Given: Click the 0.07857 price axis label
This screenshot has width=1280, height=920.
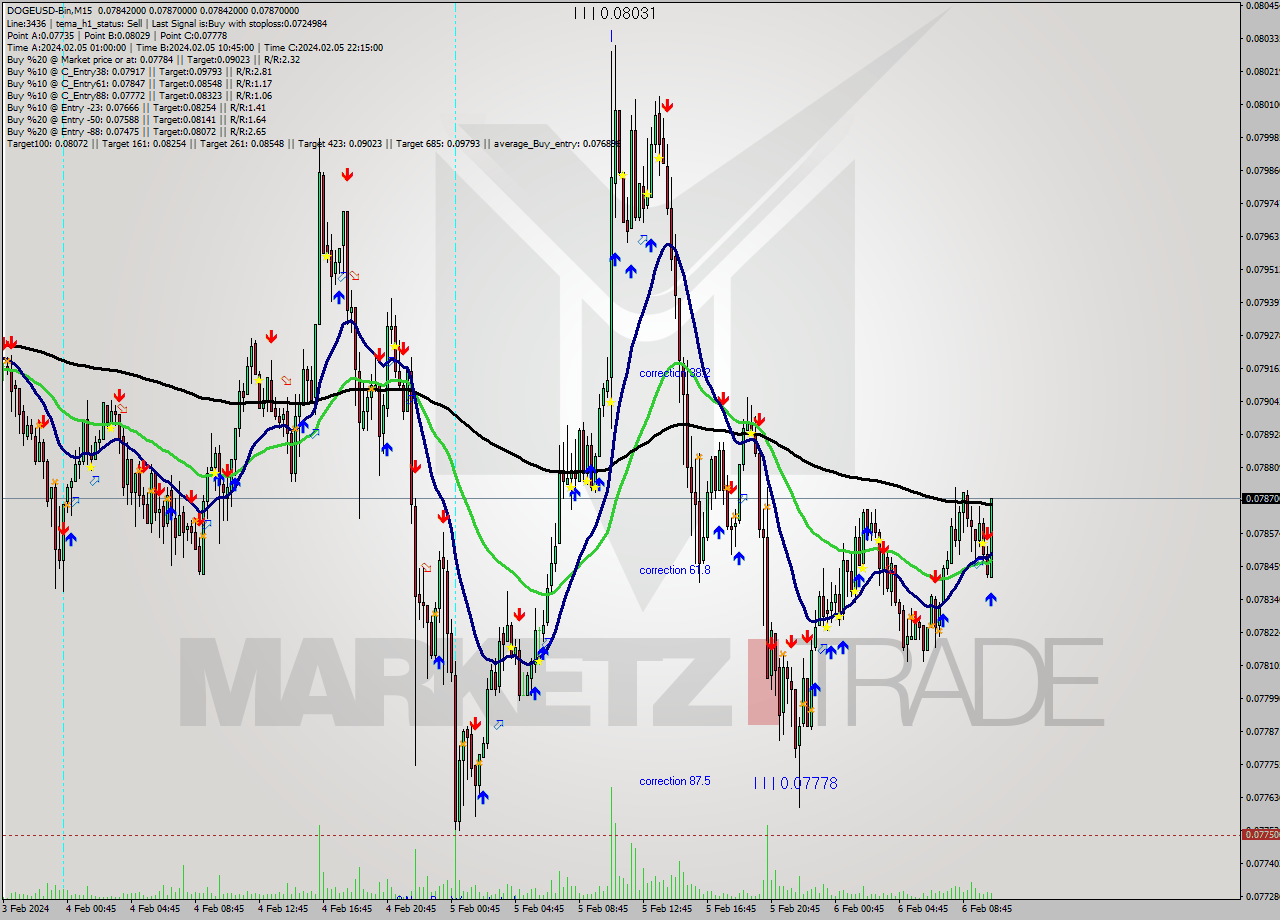Looking at the screenshot, I should pyautogui.click(x=1261, y=533).
